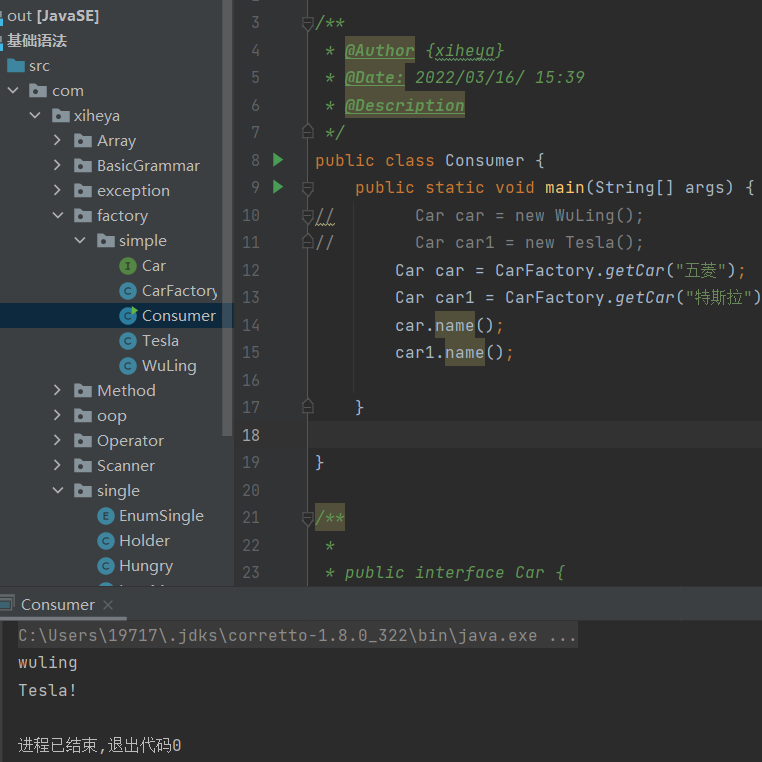Click the xiheya package folder icon
This screenshot has height=762, width=762.
61,116
